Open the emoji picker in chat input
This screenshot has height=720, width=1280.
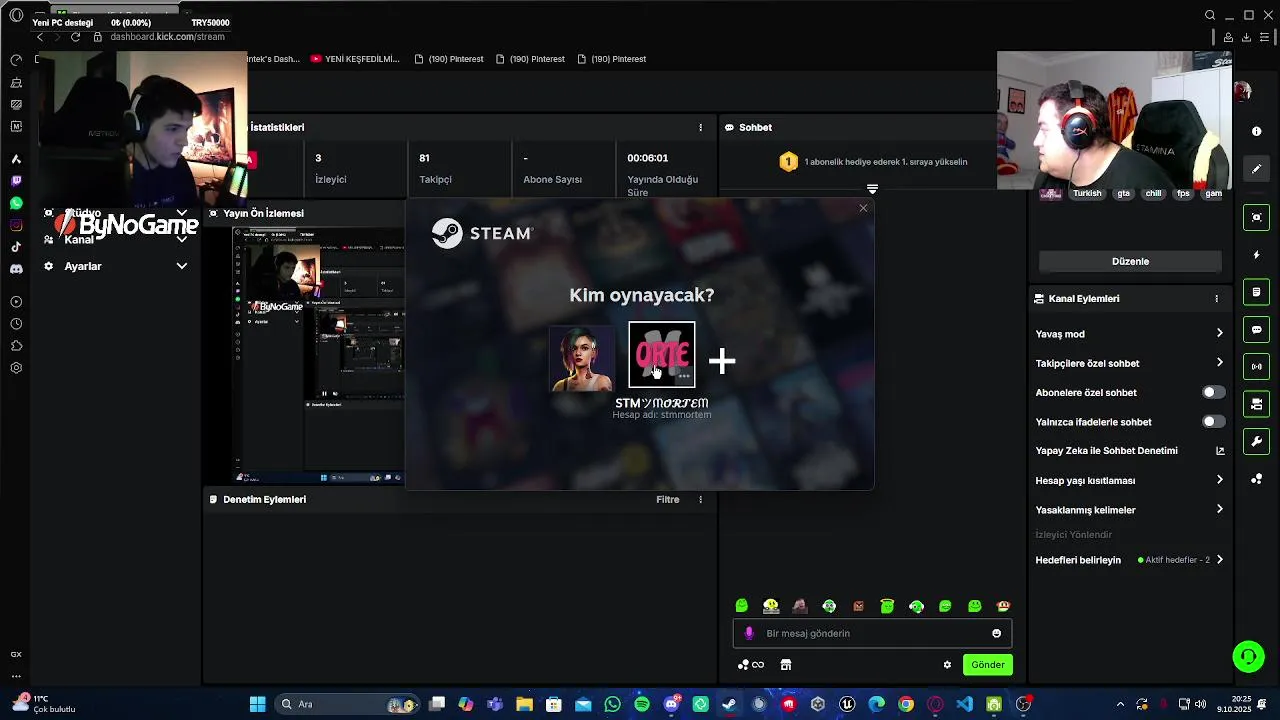tap(996, 633)
